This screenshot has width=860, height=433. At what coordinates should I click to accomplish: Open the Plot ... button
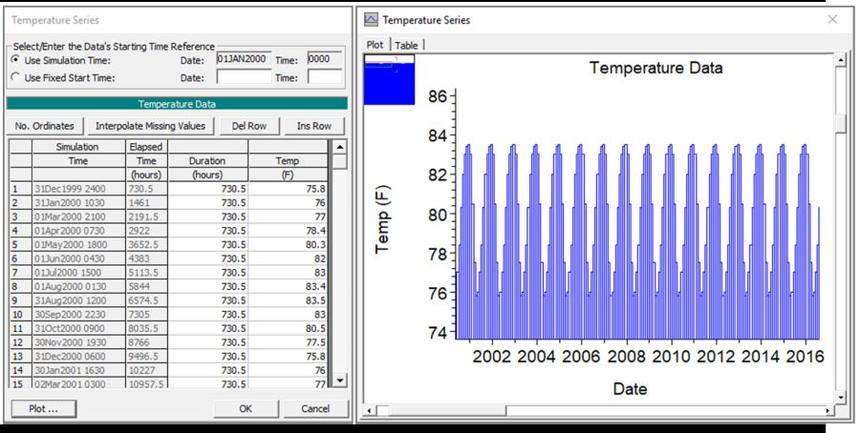[x=44, y=408]
